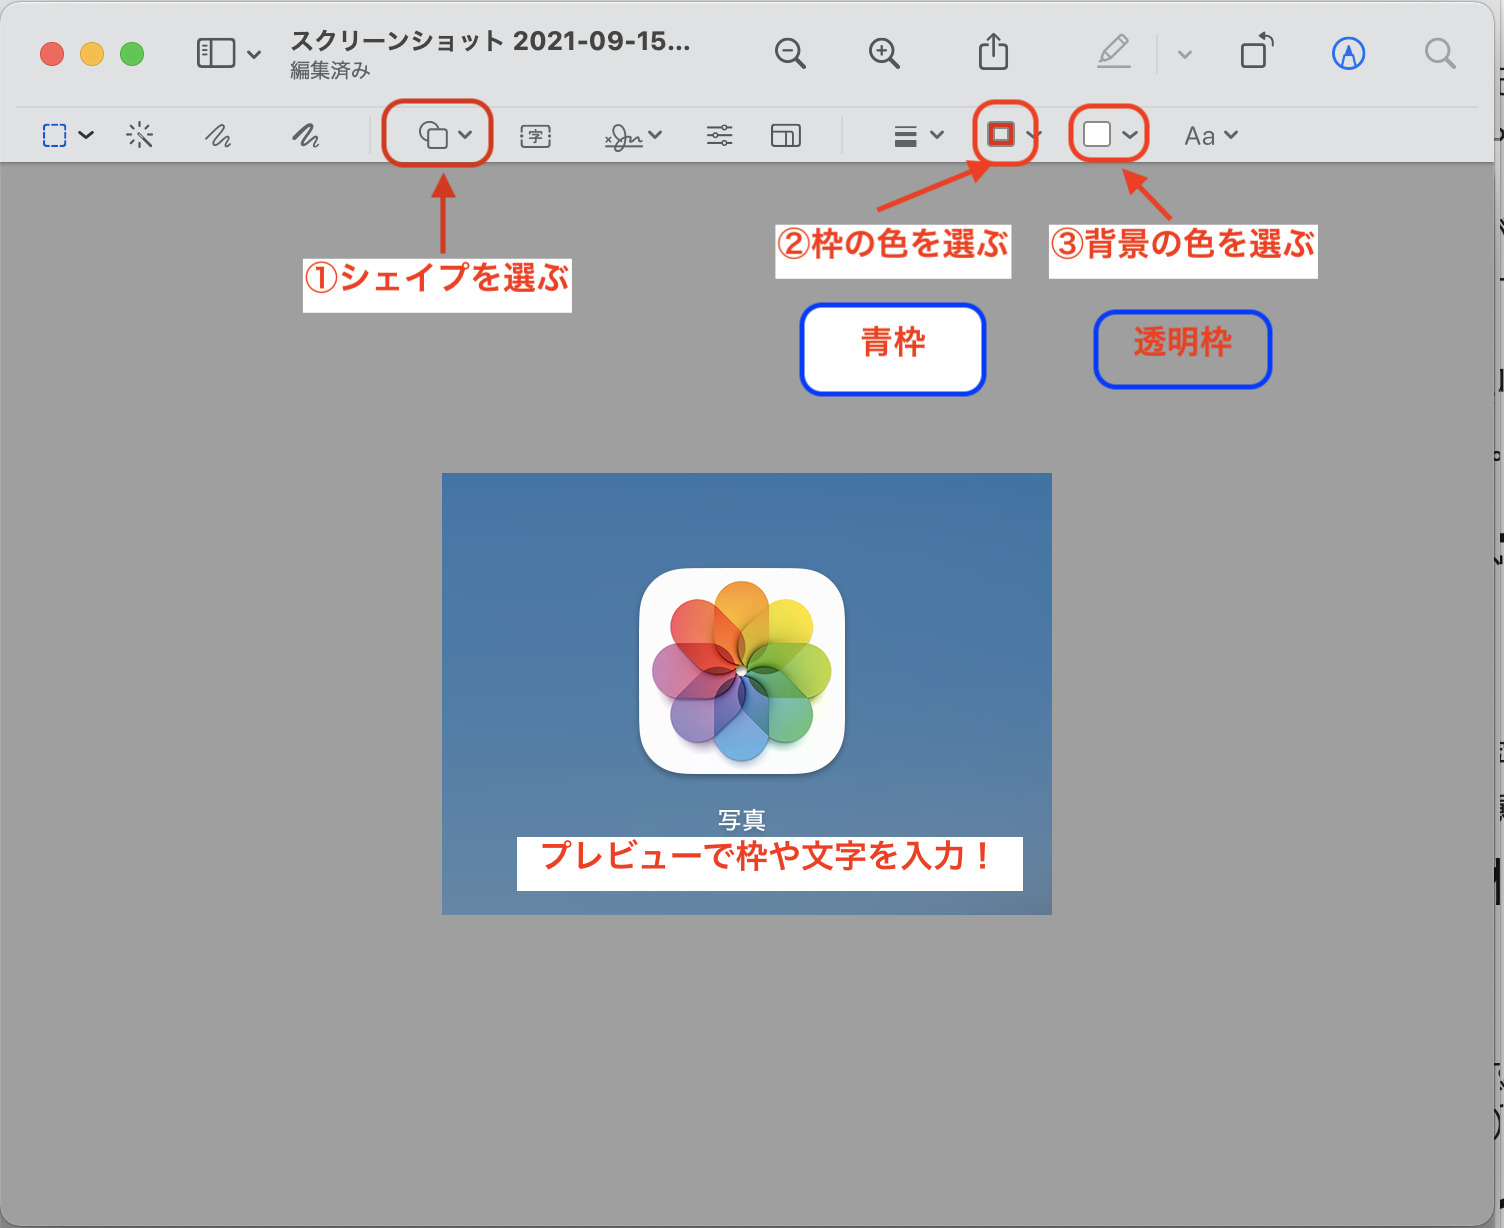Viewport: 1504px width, 1228px height.
Task: Open the Sign signature tool
Action: coord(624,136)
